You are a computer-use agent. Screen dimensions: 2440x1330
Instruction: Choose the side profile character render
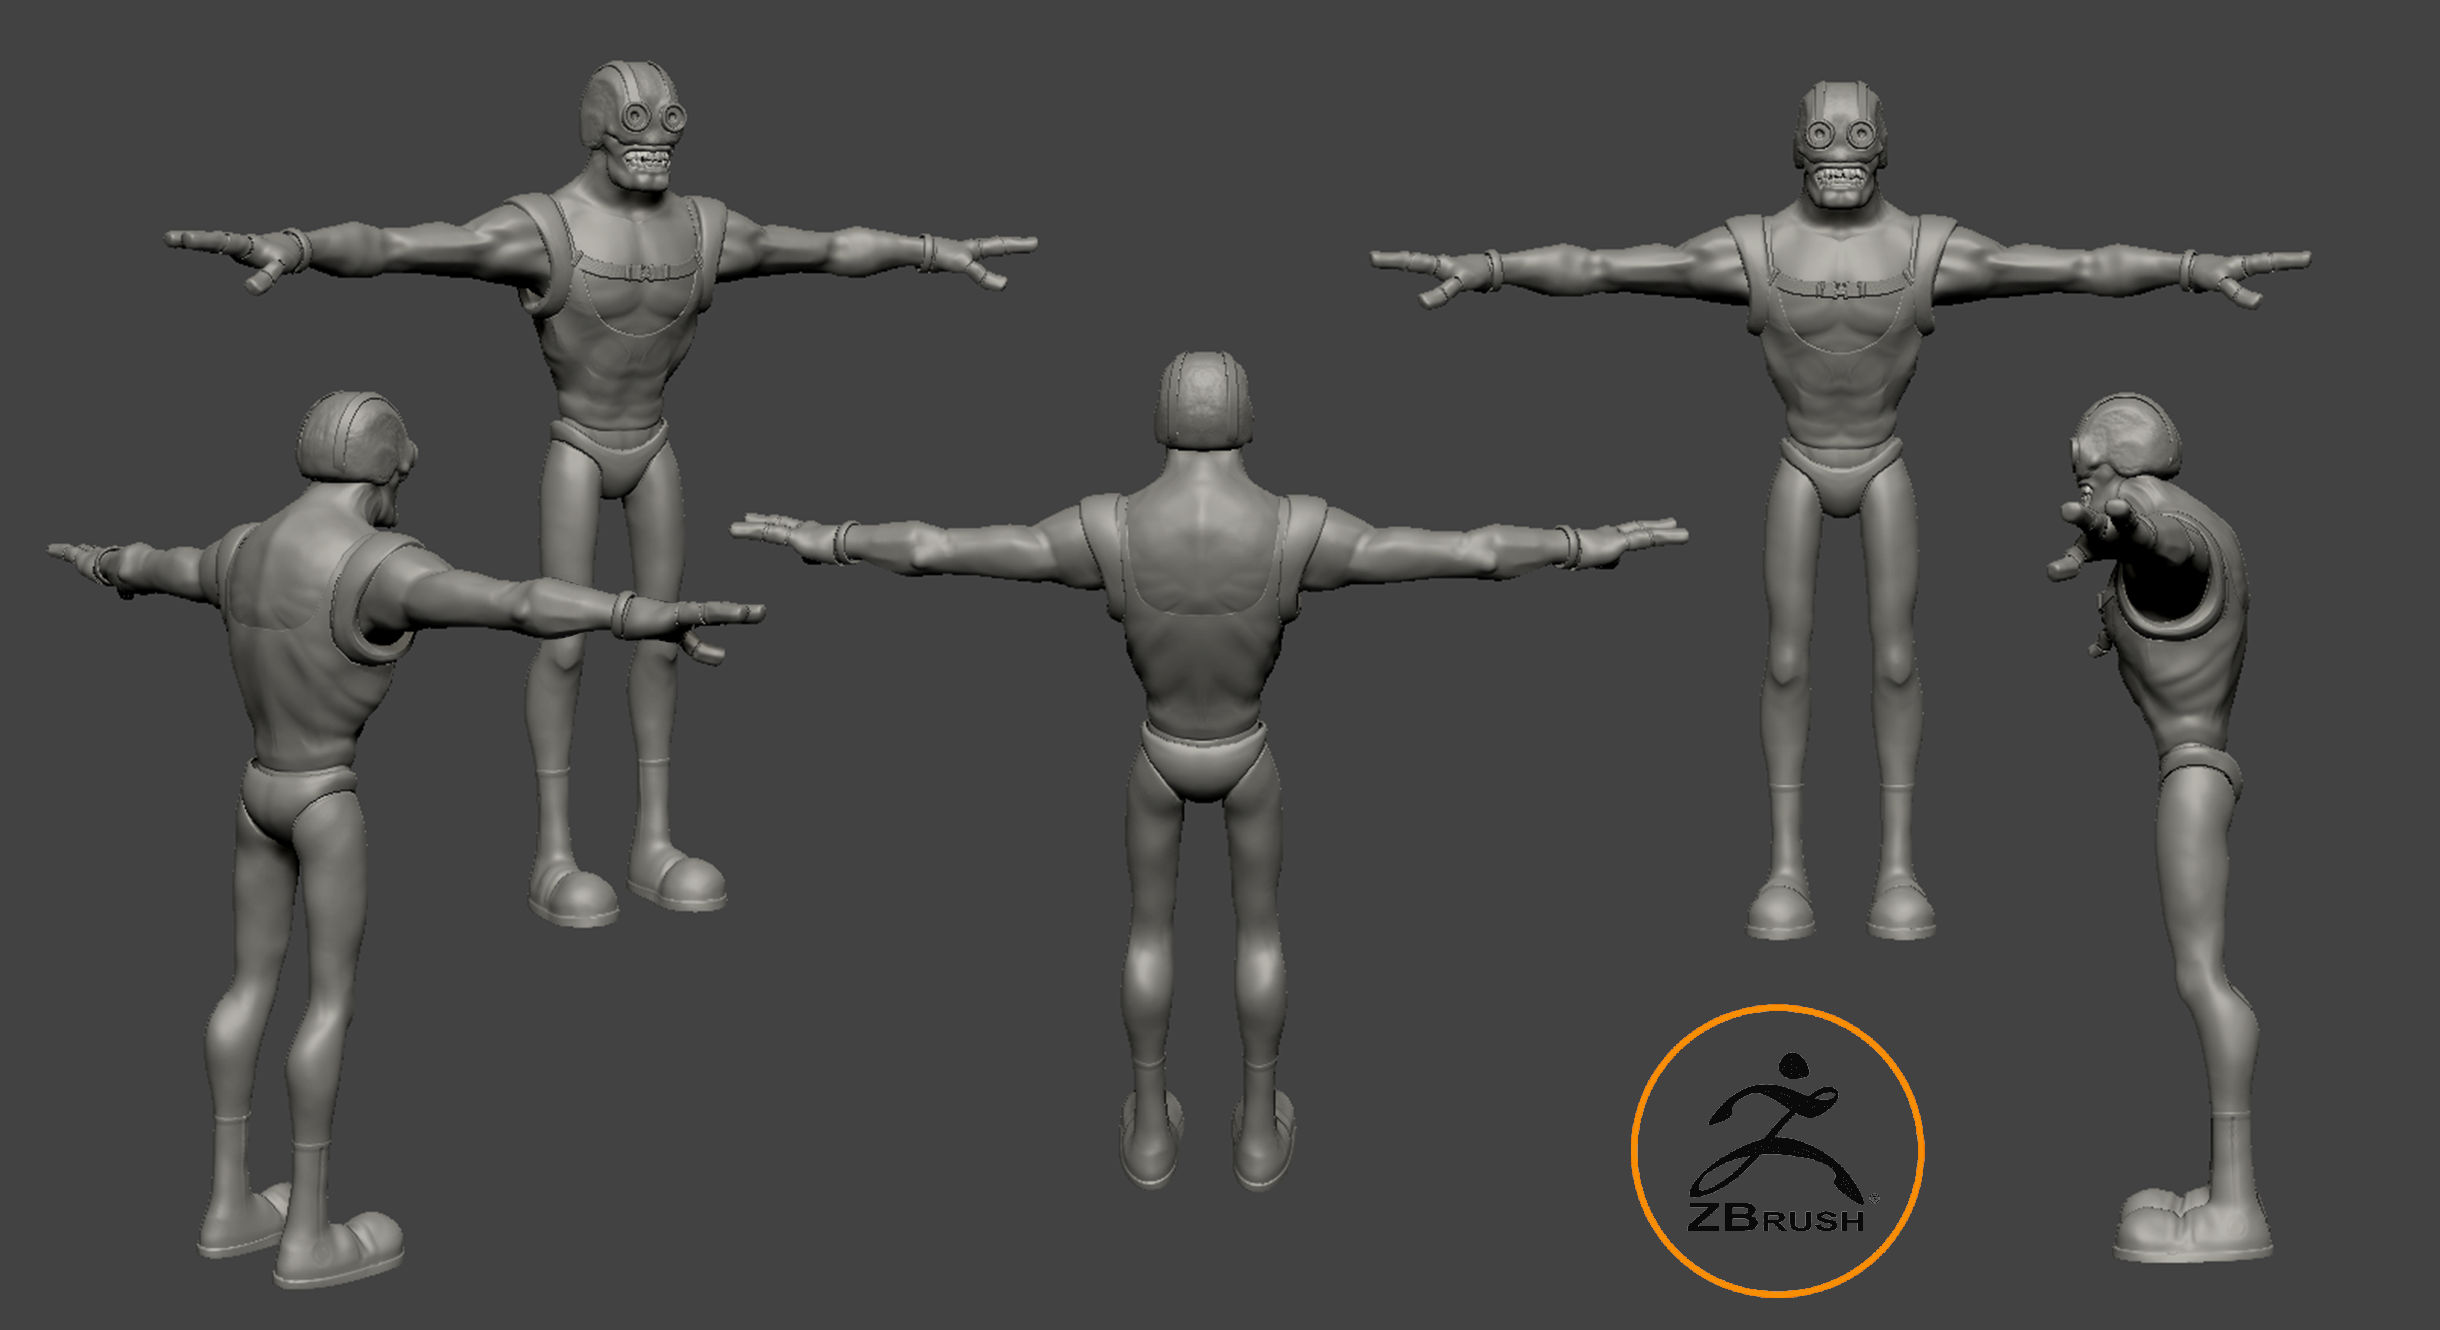pos(2160,828)
